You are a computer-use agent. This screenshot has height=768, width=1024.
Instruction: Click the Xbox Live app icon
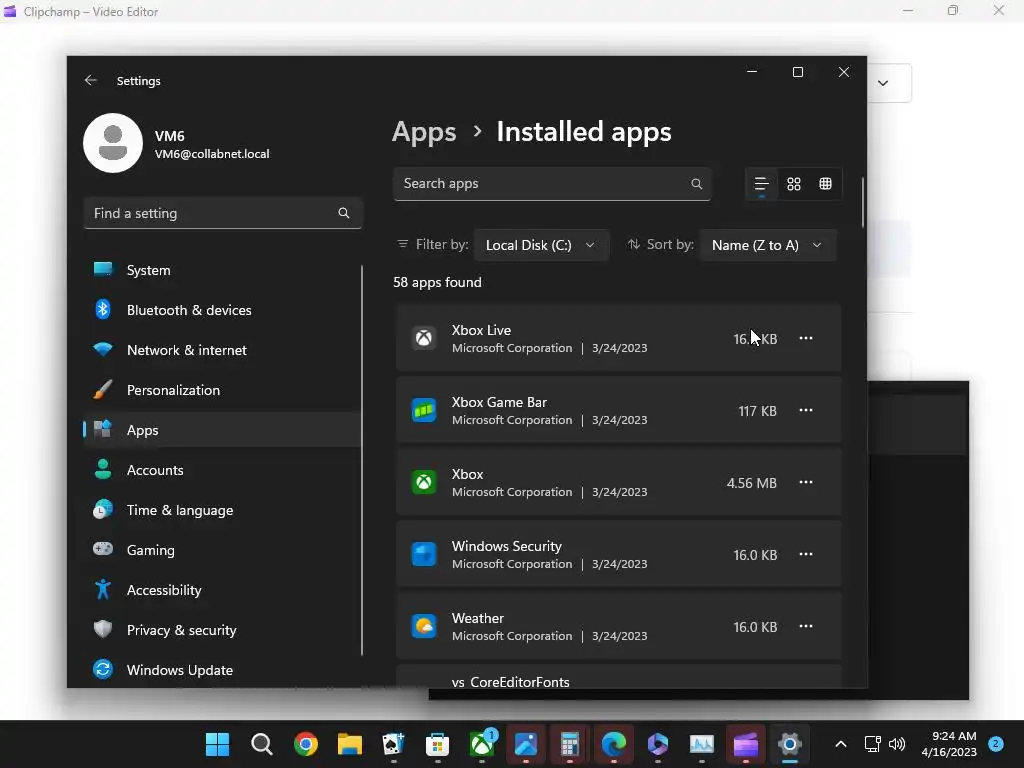tap(424, 338)
